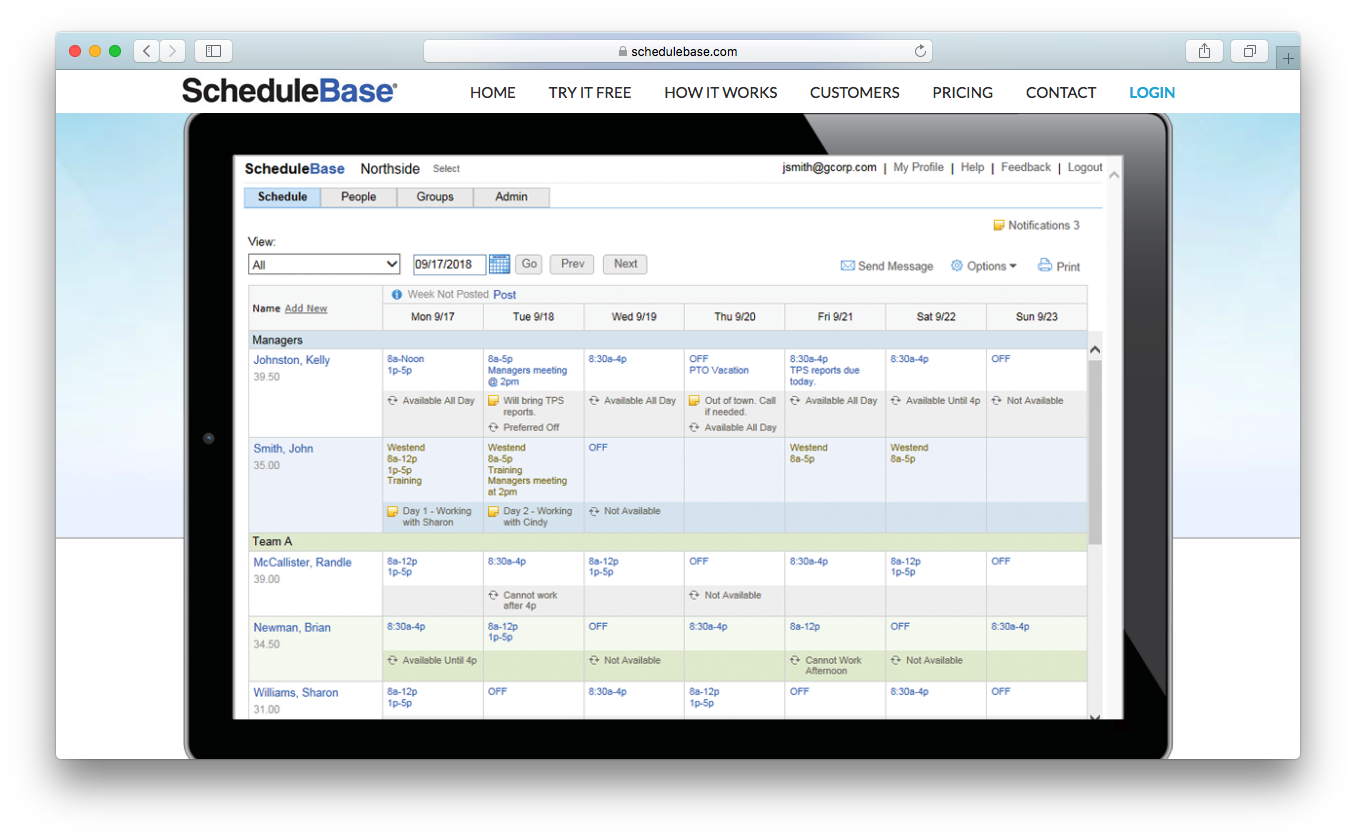This screenshot has width=1356, height=839.
Task: Click the note icon for 'Will bring TPS reports'
Action: click(493, 401)
